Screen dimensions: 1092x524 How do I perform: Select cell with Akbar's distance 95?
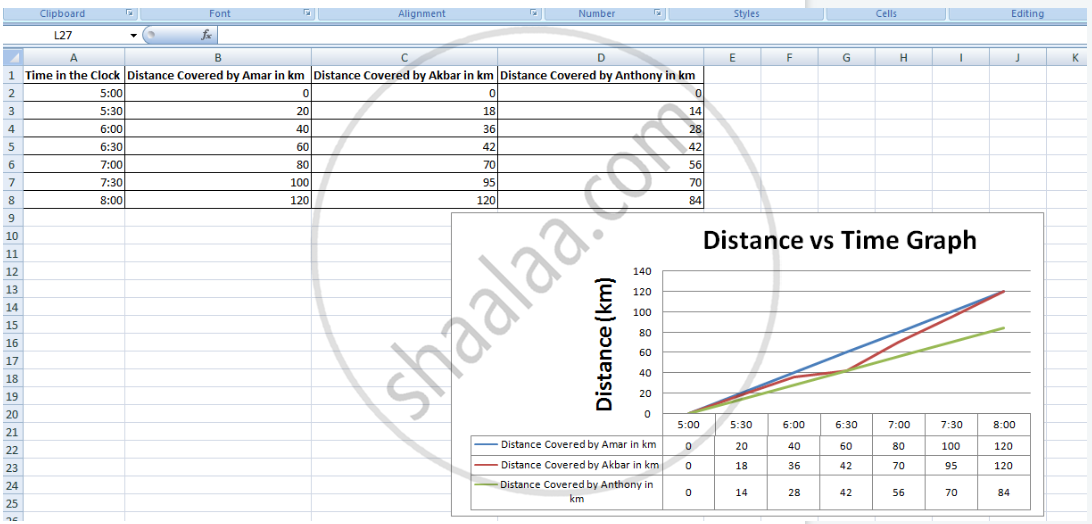tap(404, 183)
